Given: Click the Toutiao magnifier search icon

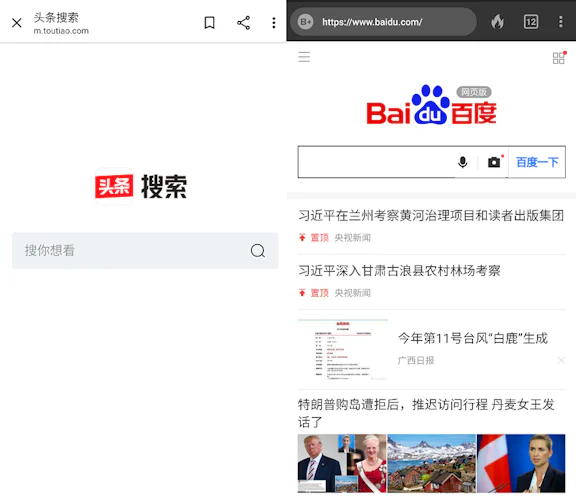Looking at the screenshot, I should 258,251.
